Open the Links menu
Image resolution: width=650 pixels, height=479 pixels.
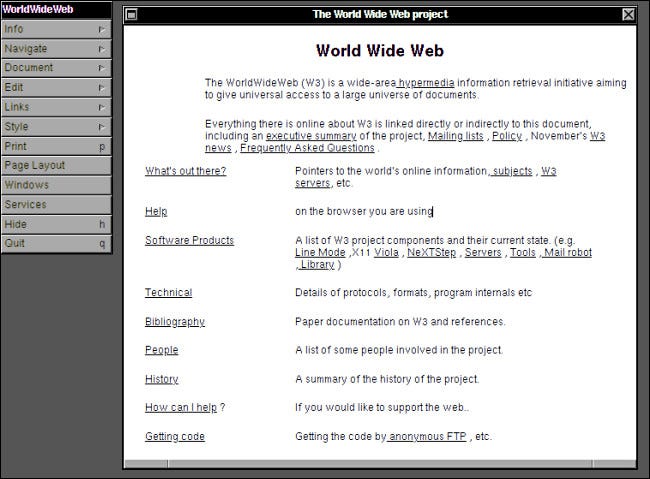[56, 107]
